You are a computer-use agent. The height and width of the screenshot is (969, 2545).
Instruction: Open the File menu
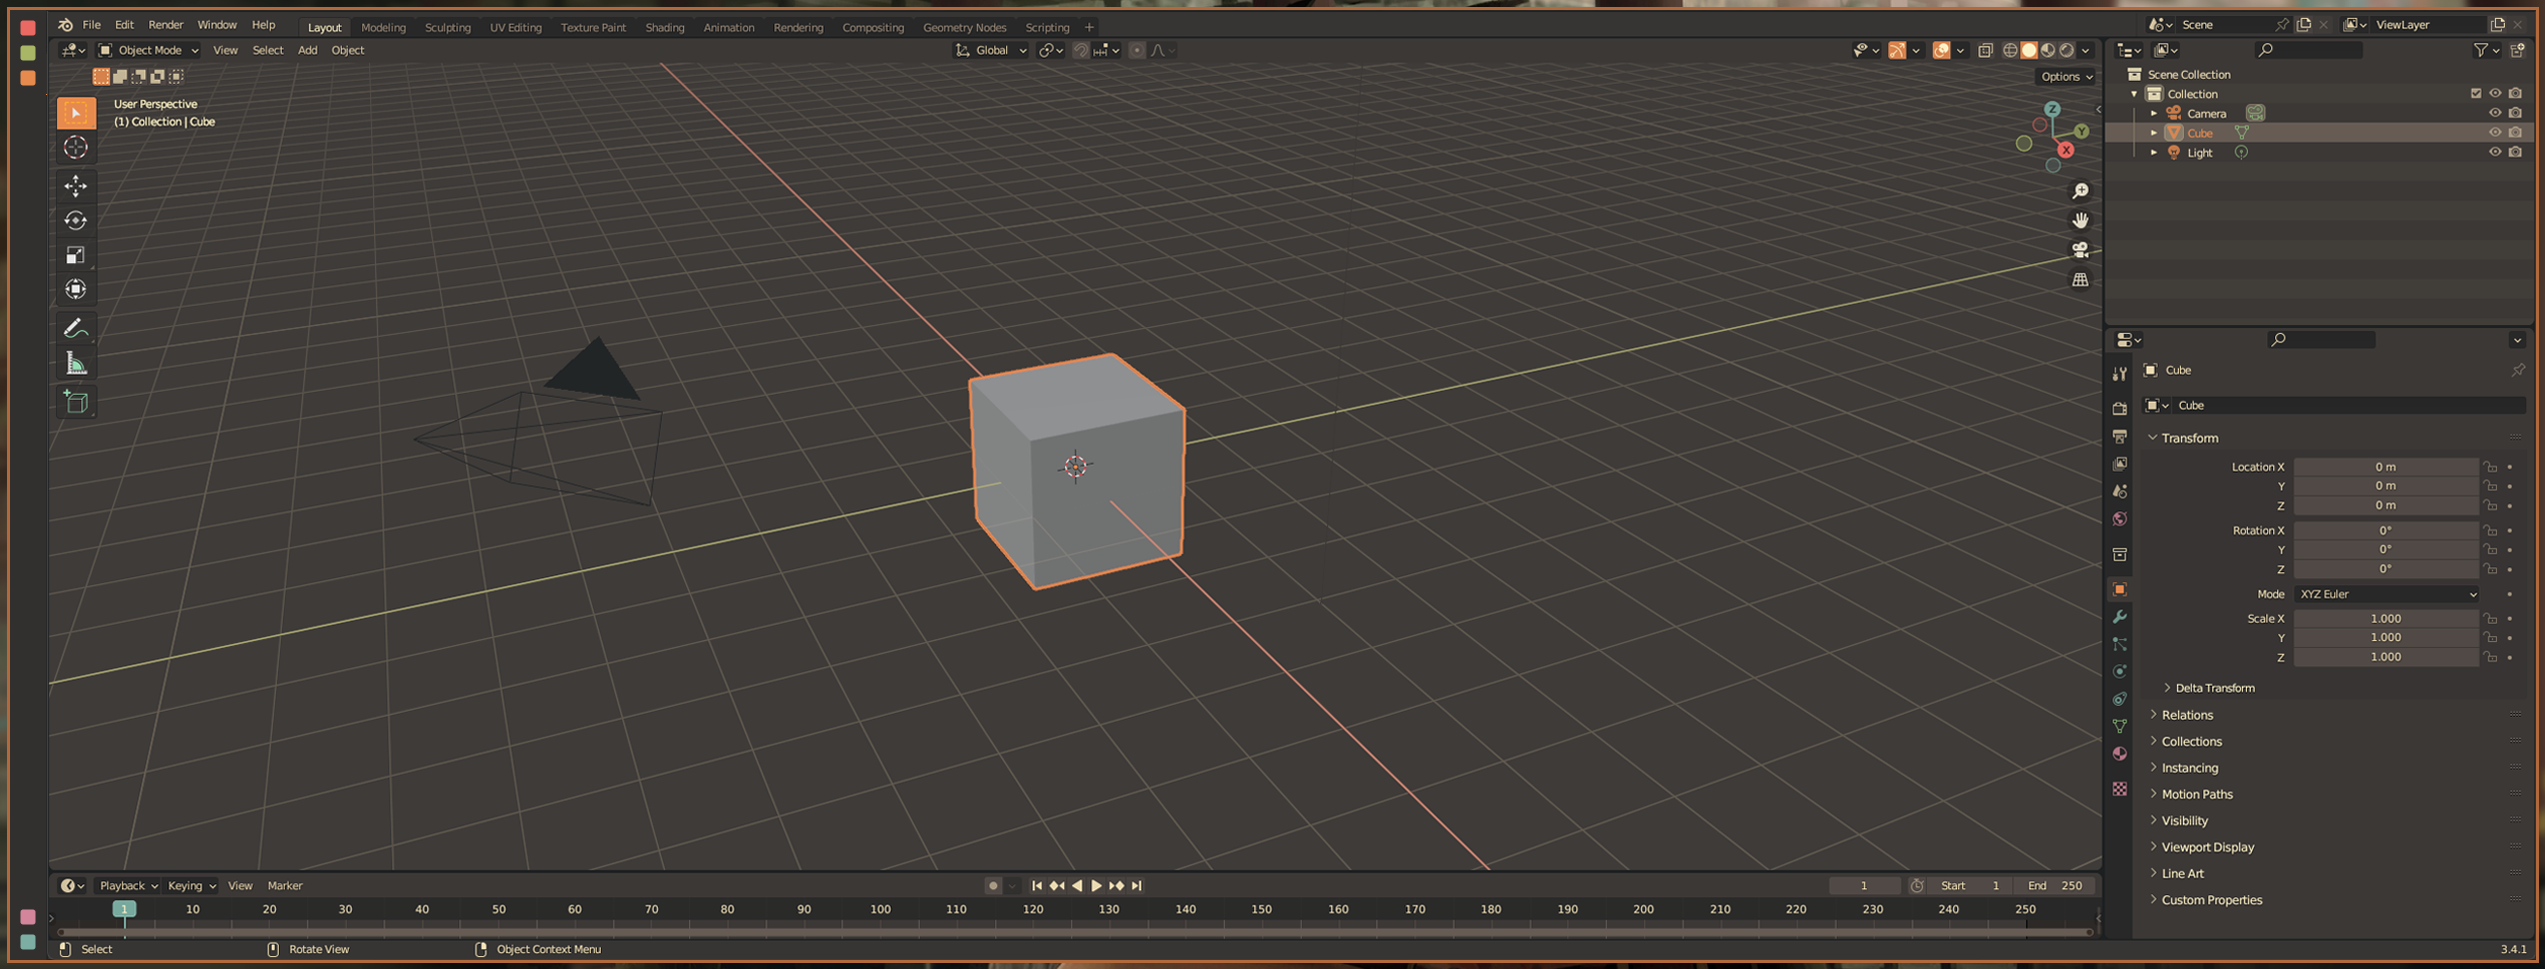click(x=91, y=25)
